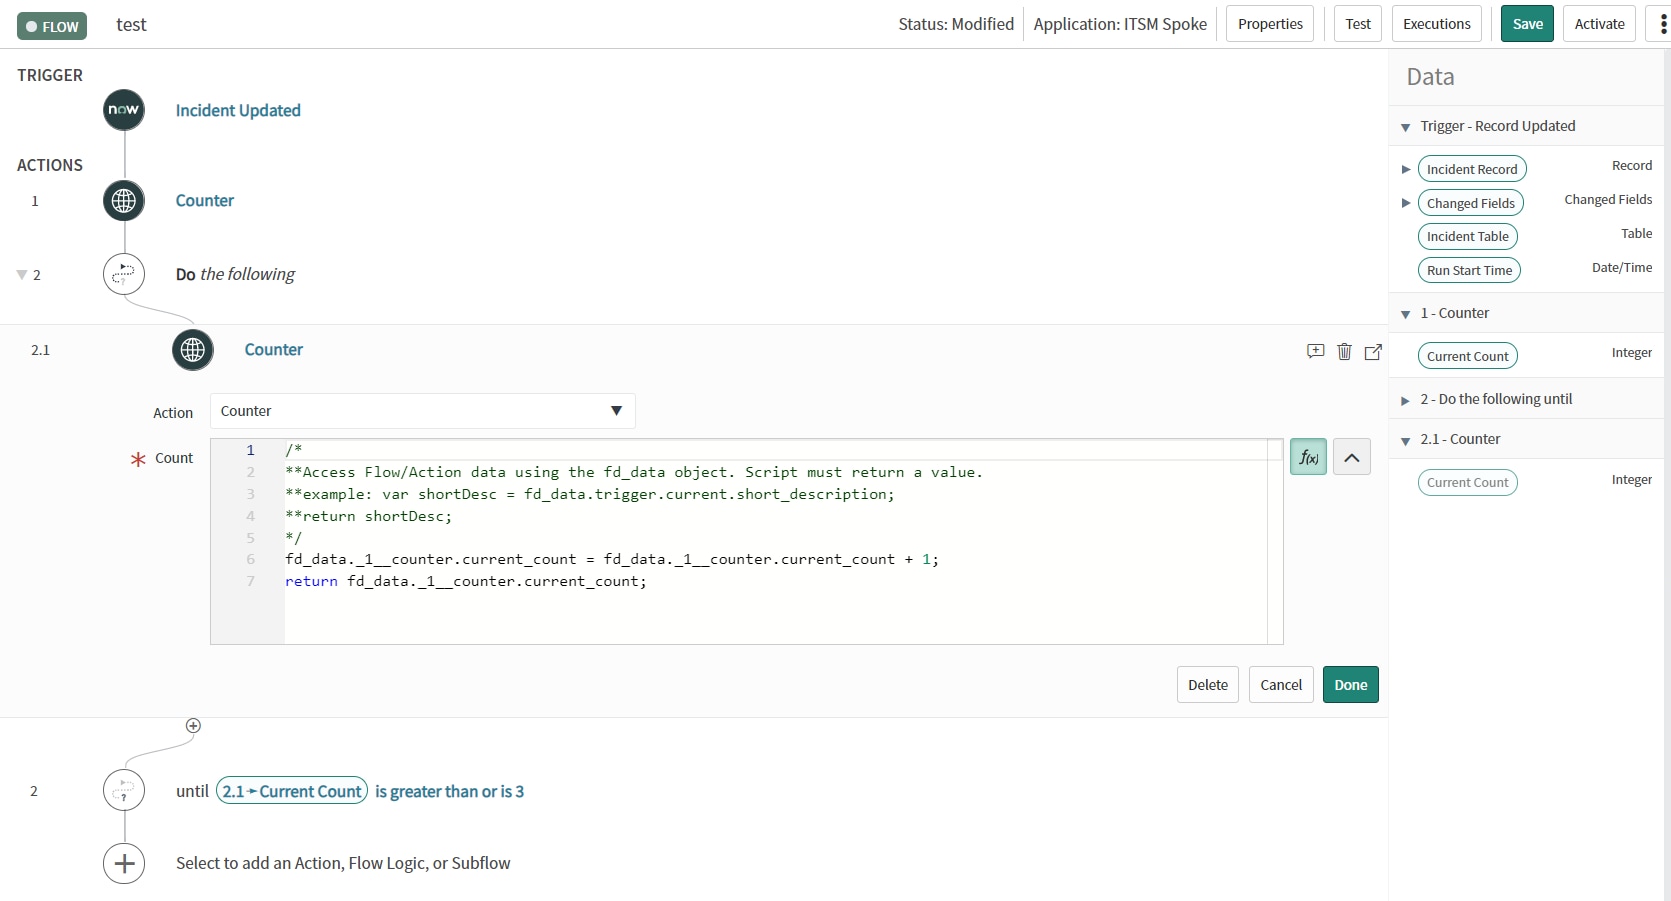
Task: Click large plus icon to add an Action
Action: pos(124,863)
